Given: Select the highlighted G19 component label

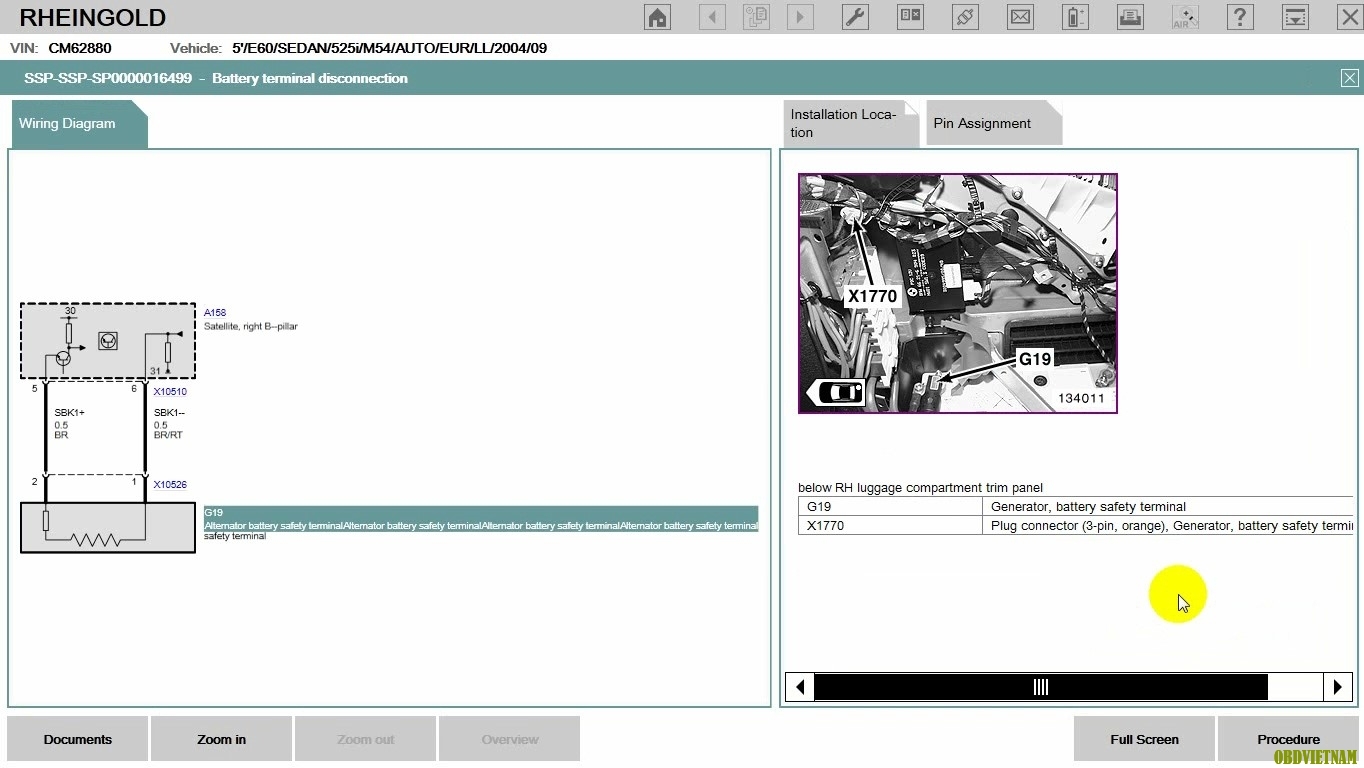Looking at the screenshot, I should coord(481,519).
